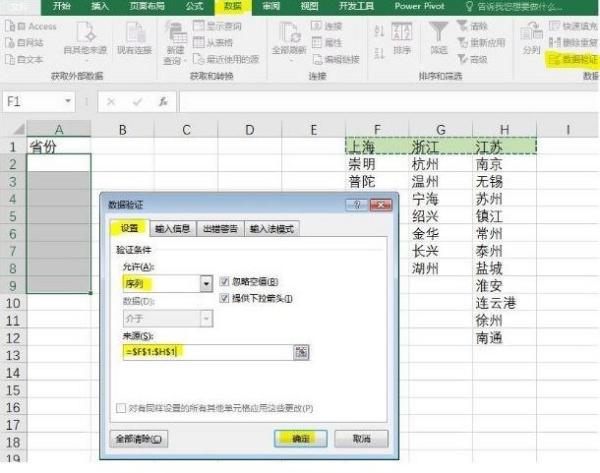Viewport: 600px width, 473px height.
Task: Click the insert function fx icon
Action: (162, 101)
